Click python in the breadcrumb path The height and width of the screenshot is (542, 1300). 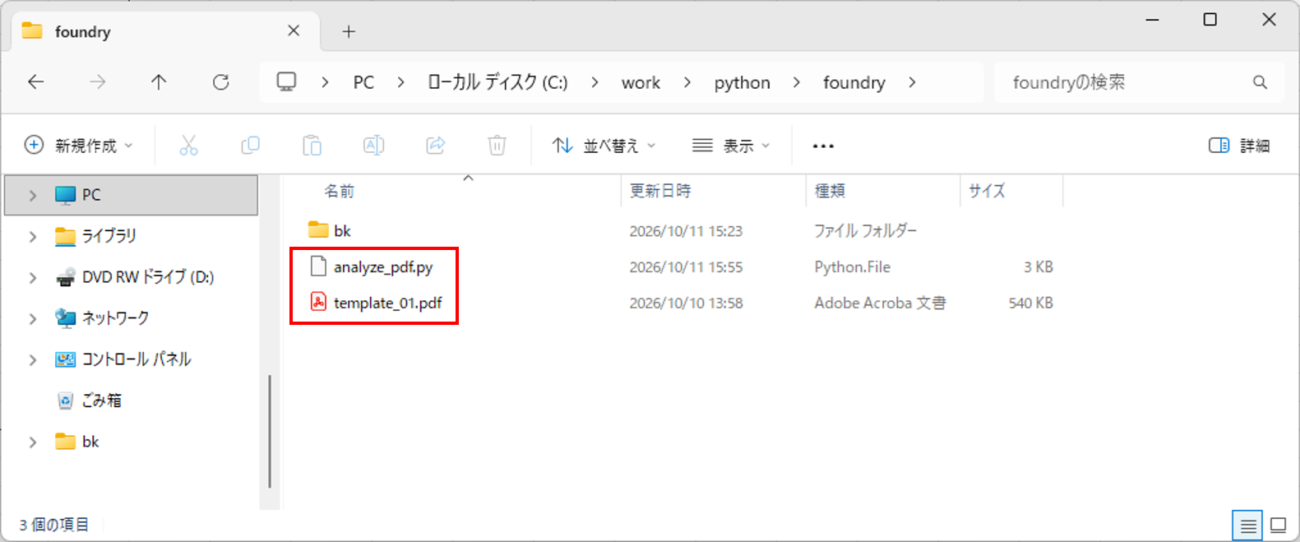tap(742, 82)
